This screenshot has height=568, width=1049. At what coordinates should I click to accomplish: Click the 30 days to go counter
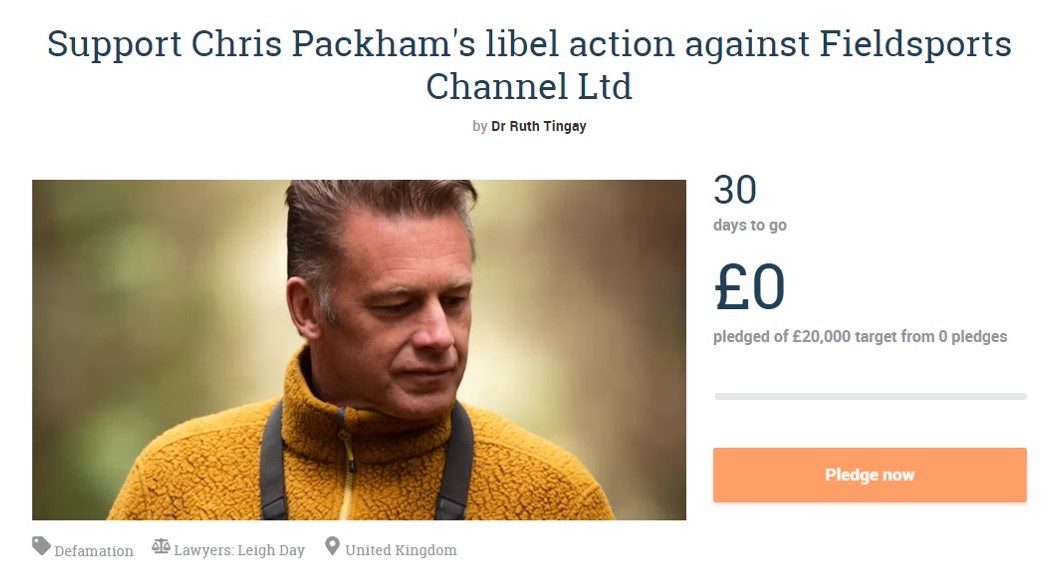pos(735,190)
